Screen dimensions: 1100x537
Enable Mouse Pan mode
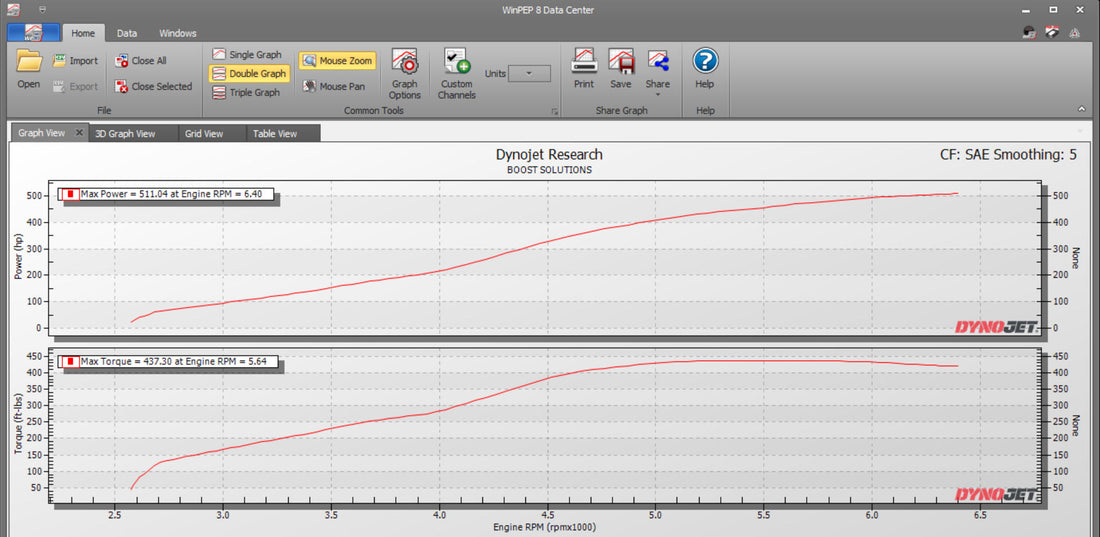click(334, 87)
